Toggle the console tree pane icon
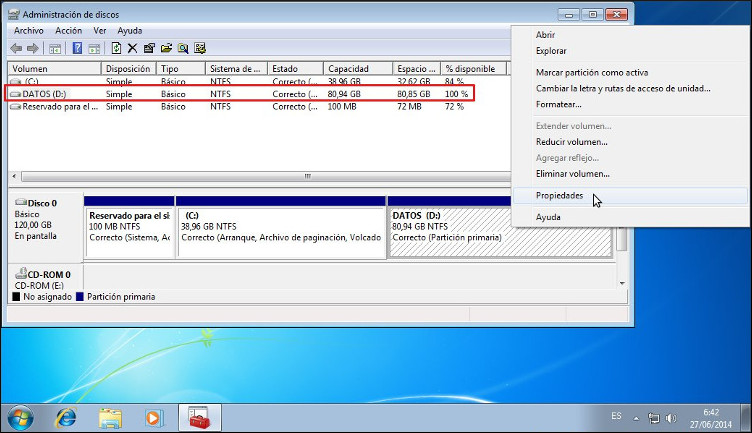Image resolution: width=752 pixels, height=433 pixels. tap(55, 48)
